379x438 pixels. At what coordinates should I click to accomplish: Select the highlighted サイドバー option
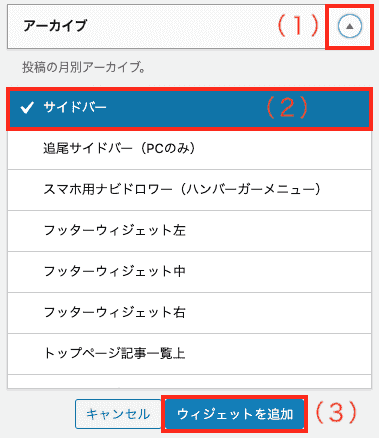coord(189,109)
